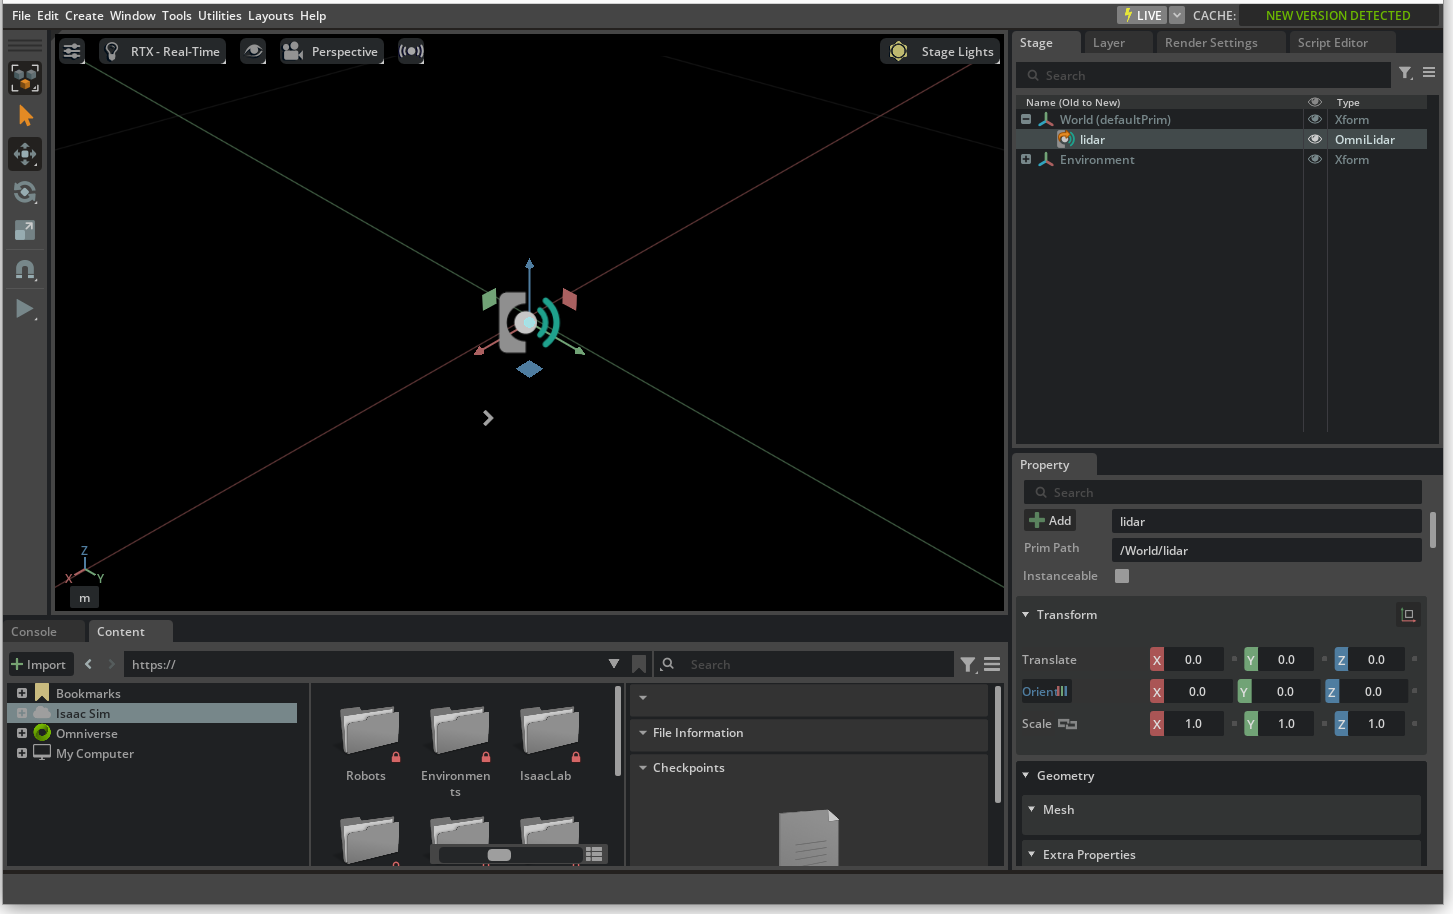Click the Stage filter funnel icon
The image size is (1453, 914).
(1405, 73)
